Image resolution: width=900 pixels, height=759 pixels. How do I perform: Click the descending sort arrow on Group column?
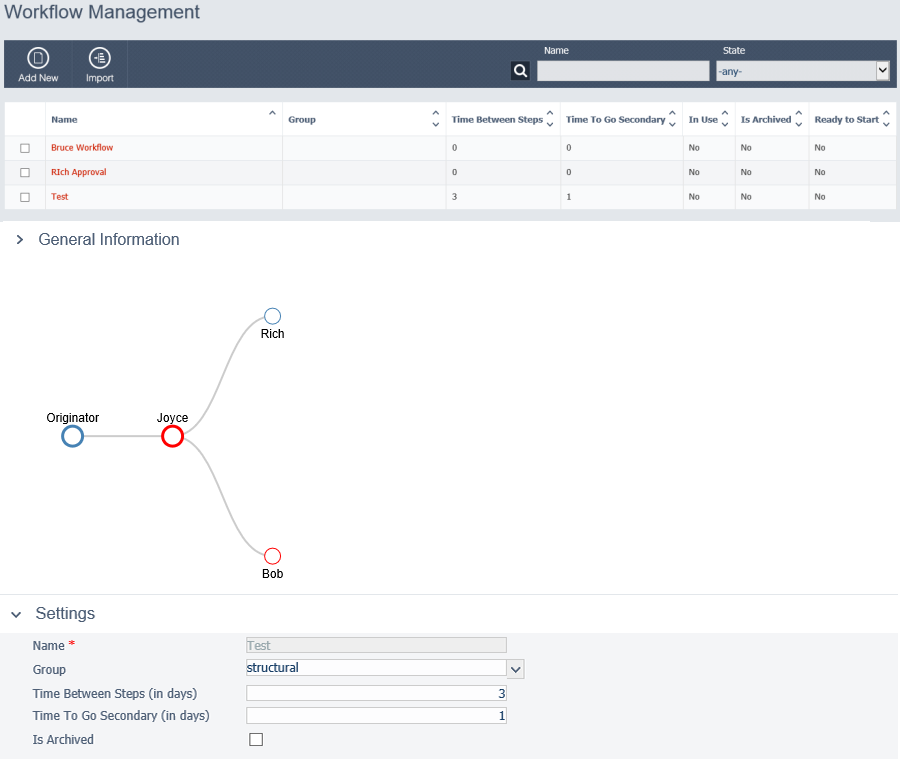(436, 124)
